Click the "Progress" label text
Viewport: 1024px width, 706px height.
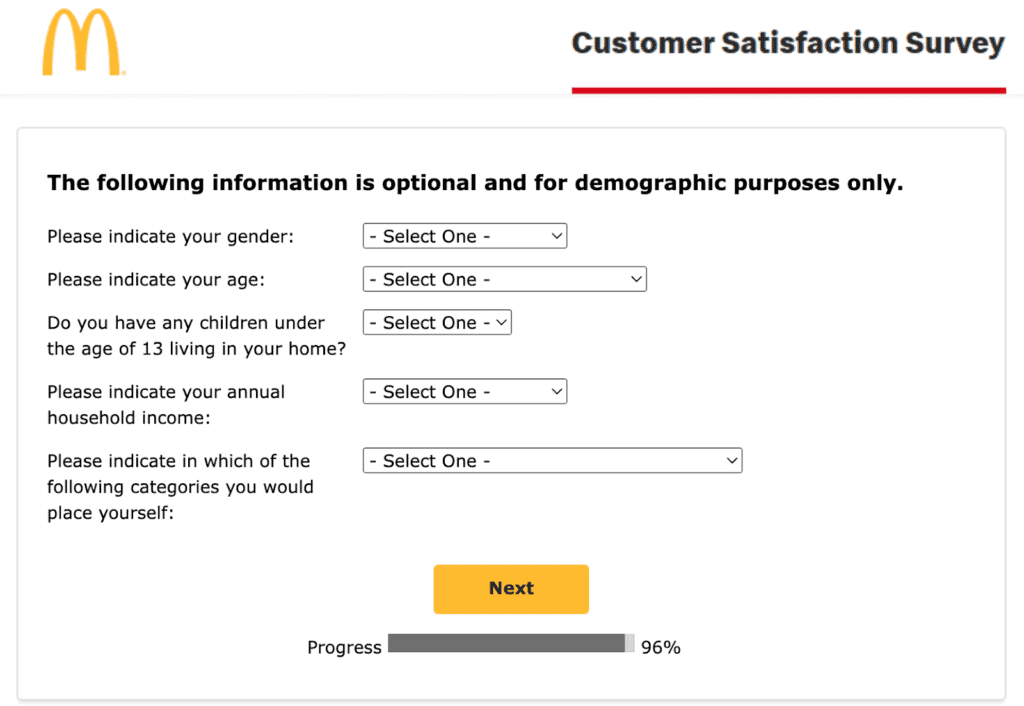tap(344, 648)
